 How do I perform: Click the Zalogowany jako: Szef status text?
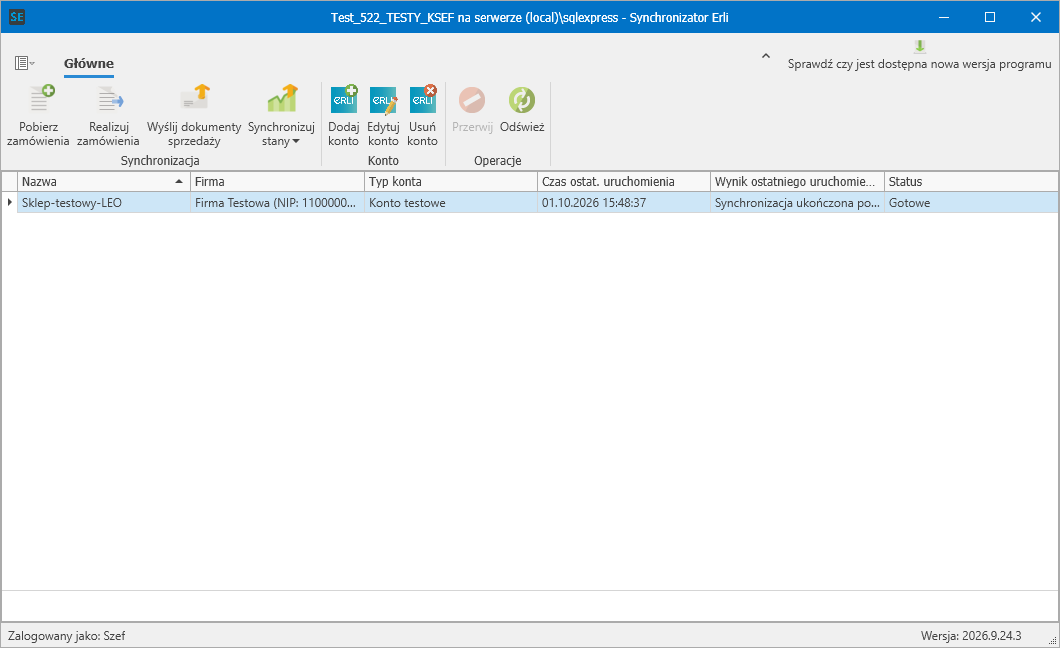tap(66, 636)
